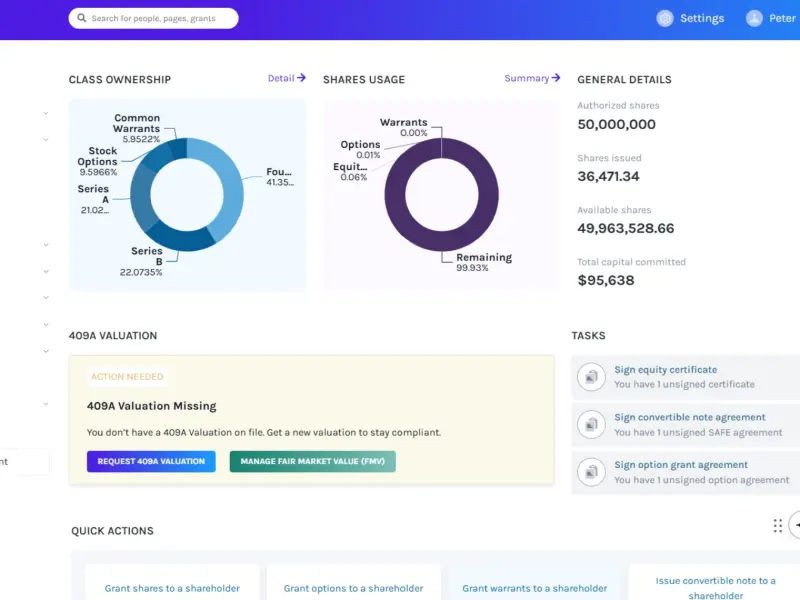Expand the second sidebar chevron from the top
This screenshot has height=600, width=800.
[46, 139]
